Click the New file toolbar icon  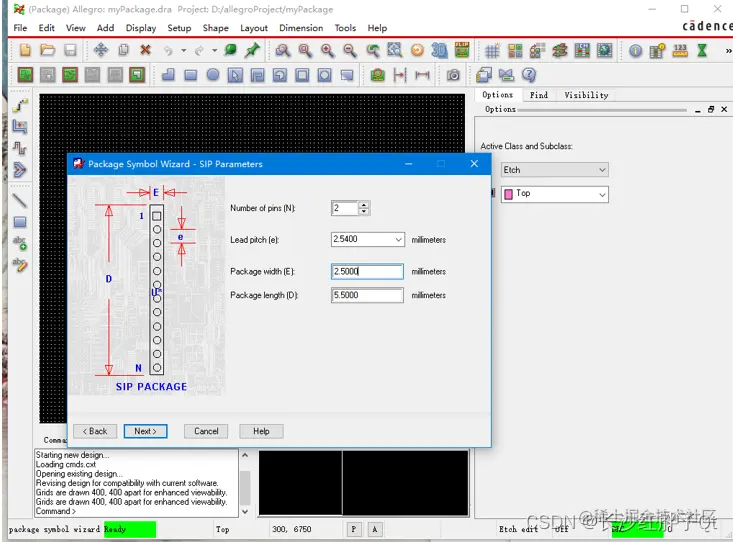coord(25,50)
